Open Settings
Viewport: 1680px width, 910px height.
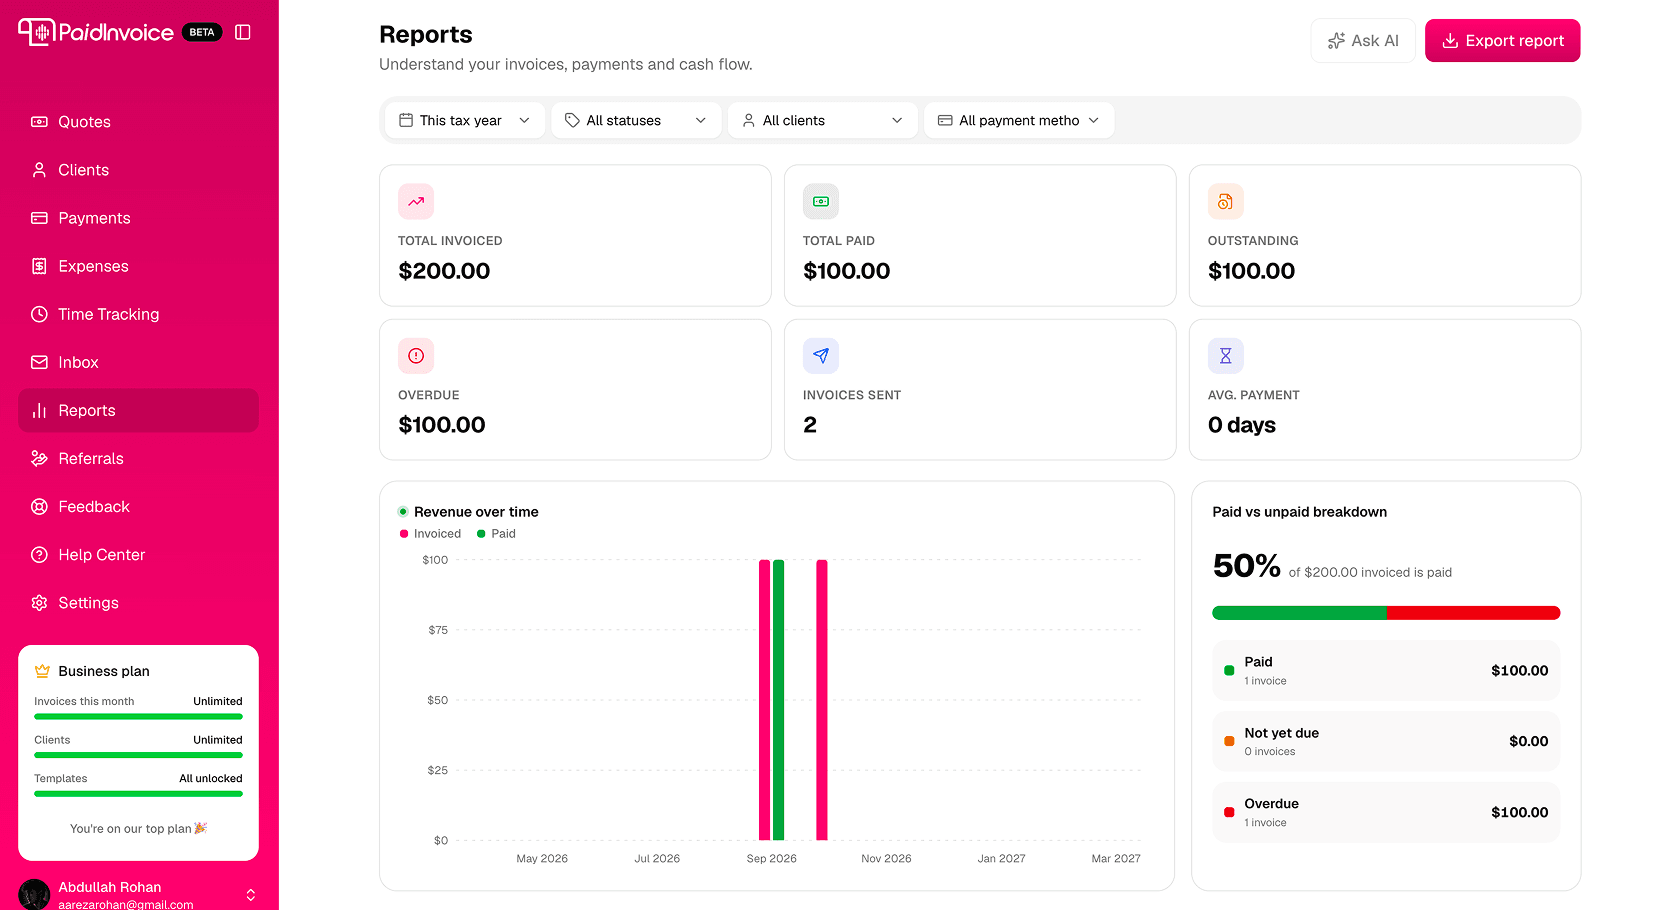tap(138, 602)
